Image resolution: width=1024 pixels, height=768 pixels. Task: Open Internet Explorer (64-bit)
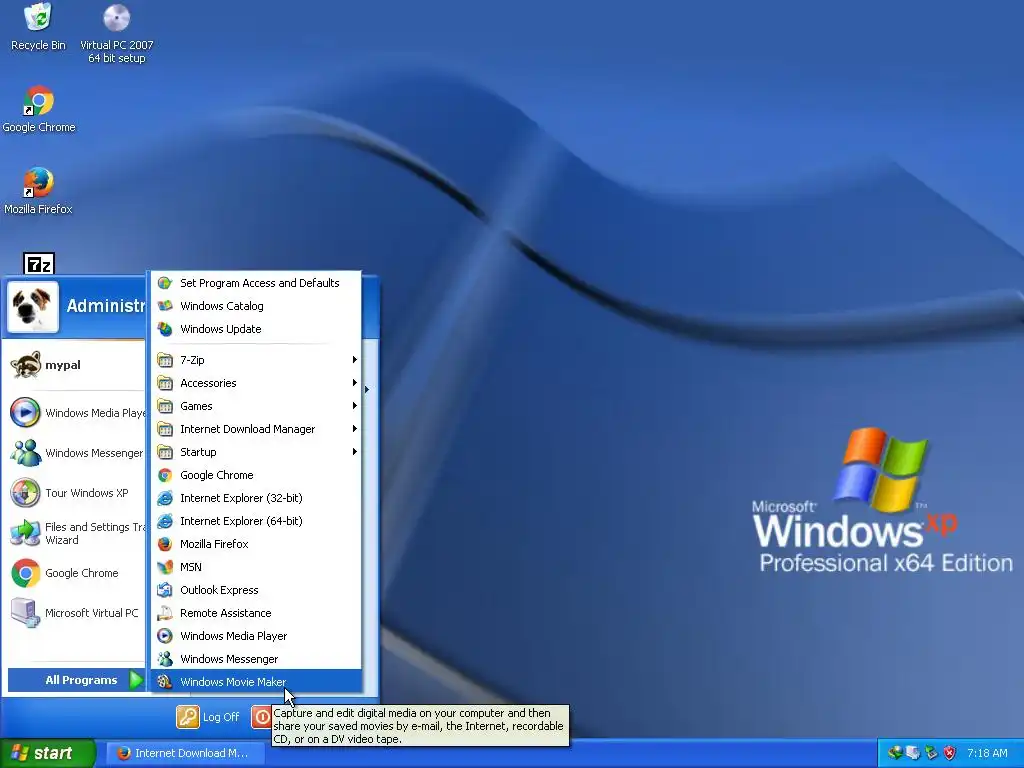[256, 520]
